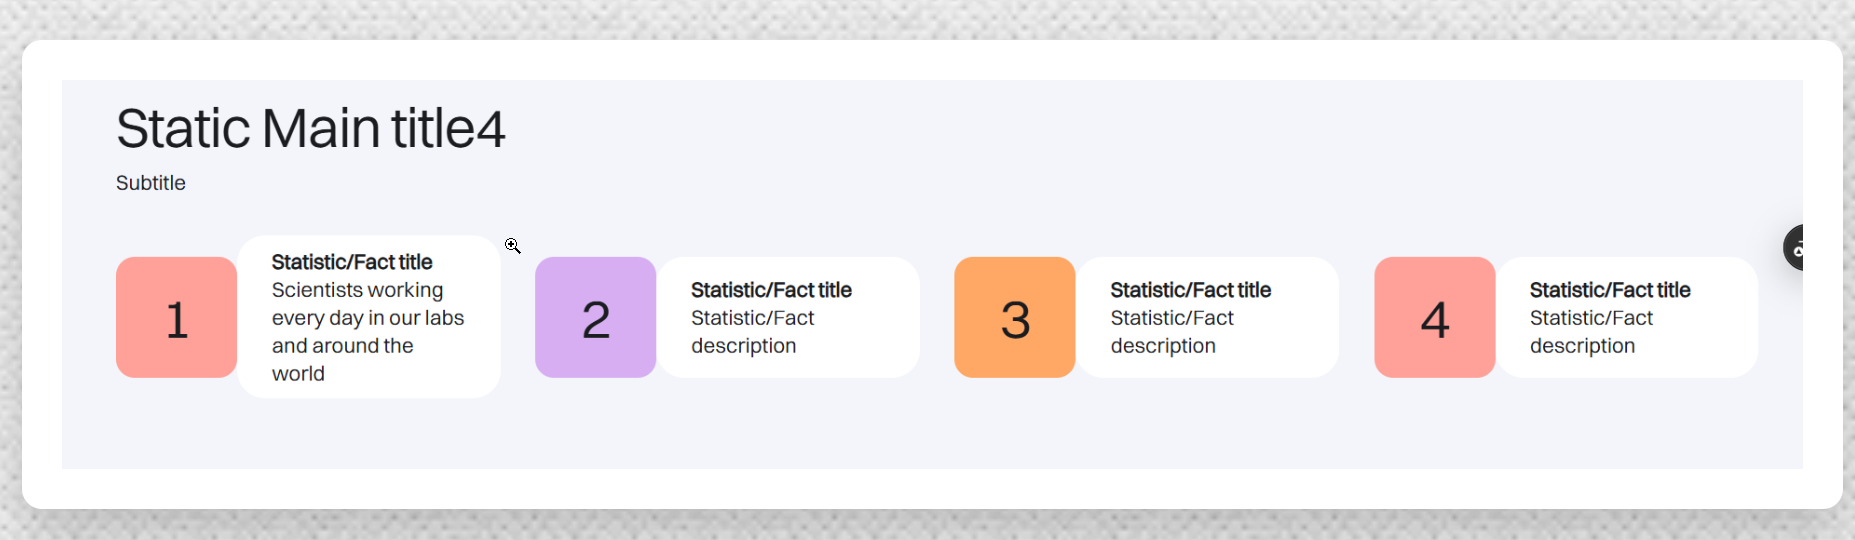The image size is (1855, 540).
Task: Click the "Static Main title4" heading
Action: (310, 129)
